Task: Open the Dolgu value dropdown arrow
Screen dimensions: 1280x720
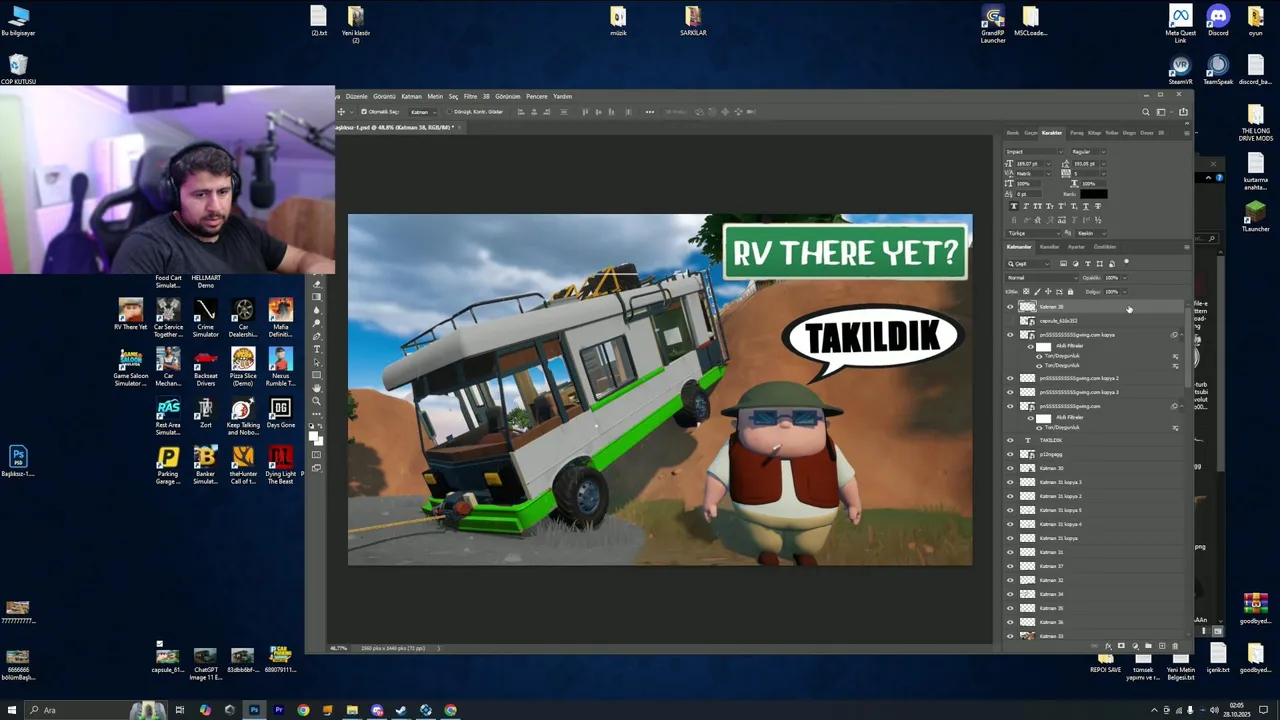Action: (1125, 292)
